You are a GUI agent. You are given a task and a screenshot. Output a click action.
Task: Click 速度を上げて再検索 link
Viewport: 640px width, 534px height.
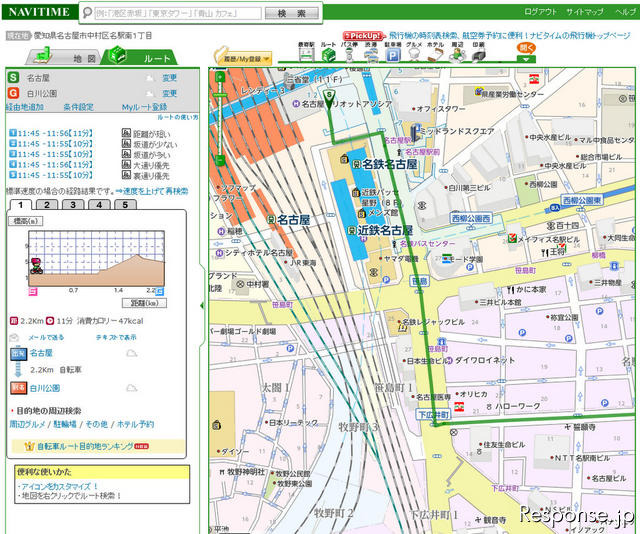[152, 191]
